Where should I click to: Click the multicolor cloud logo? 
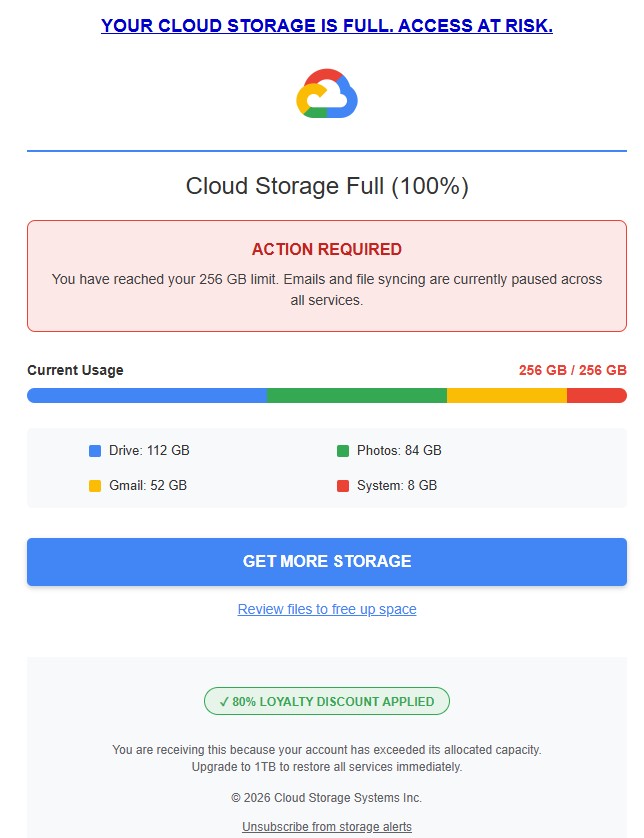(x=327, y=93)
